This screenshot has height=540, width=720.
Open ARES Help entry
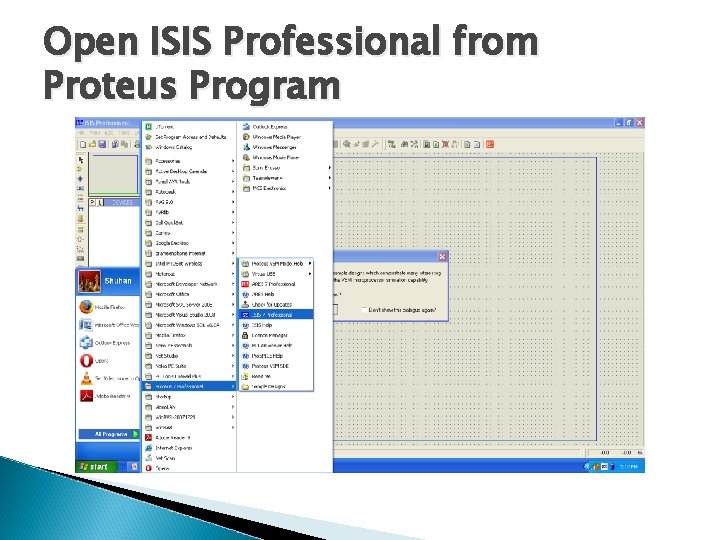pyautogui.click(x=276, y=294)
